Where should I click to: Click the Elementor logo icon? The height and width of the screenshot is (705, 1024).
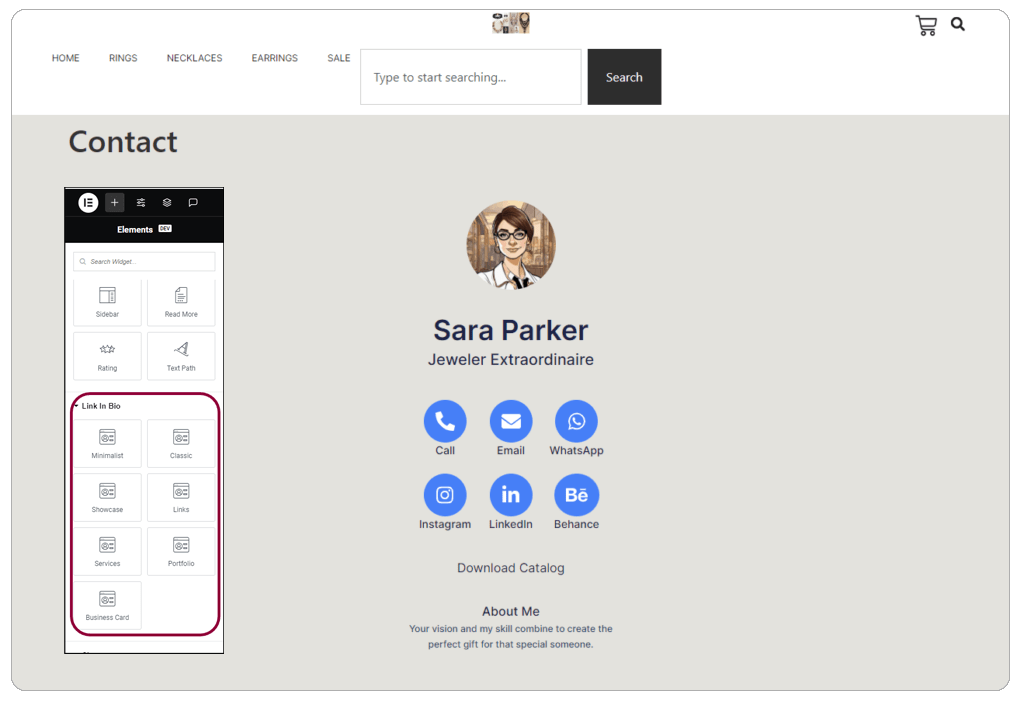(88, 202)
